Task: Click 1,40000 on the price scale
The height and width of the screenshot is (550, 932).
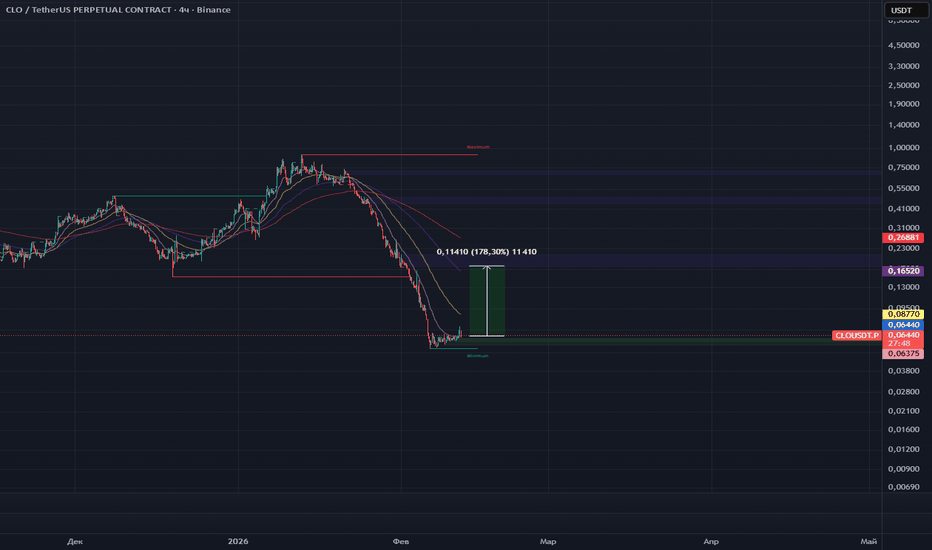Action: coord(903,125)
